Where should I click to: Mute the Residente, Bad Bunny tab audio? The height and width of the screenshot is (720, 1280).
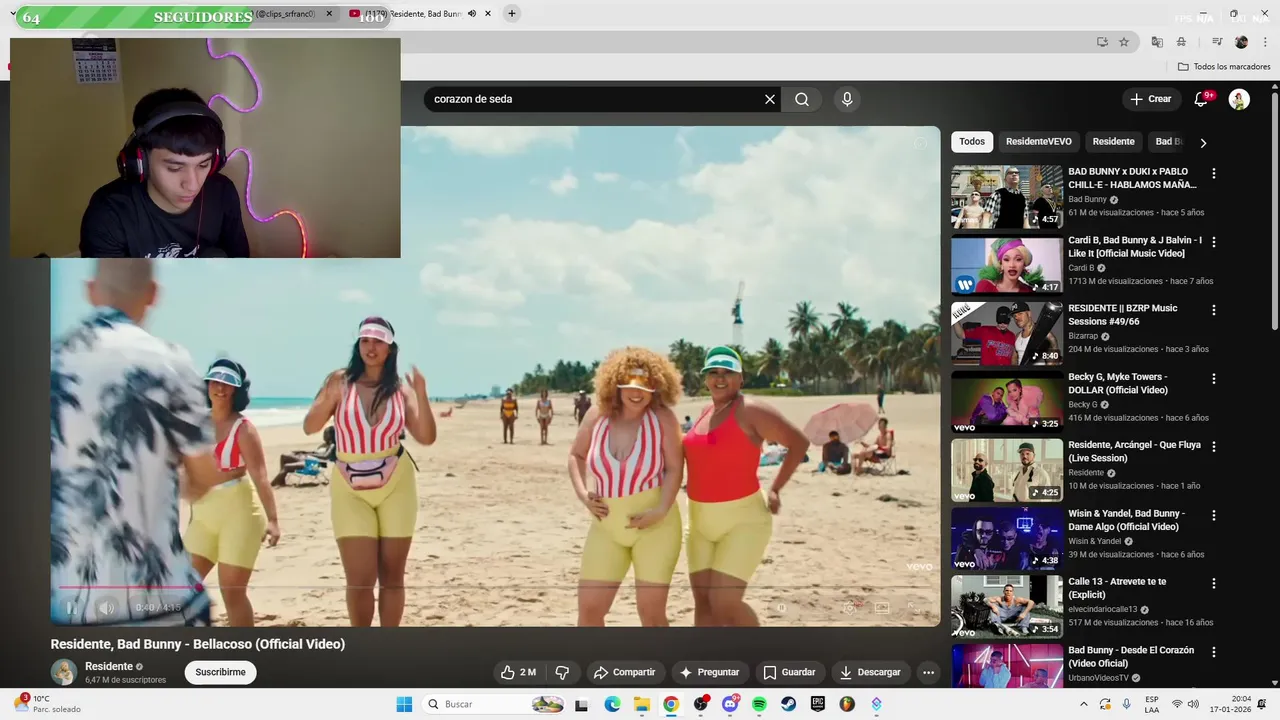[472, 14]
